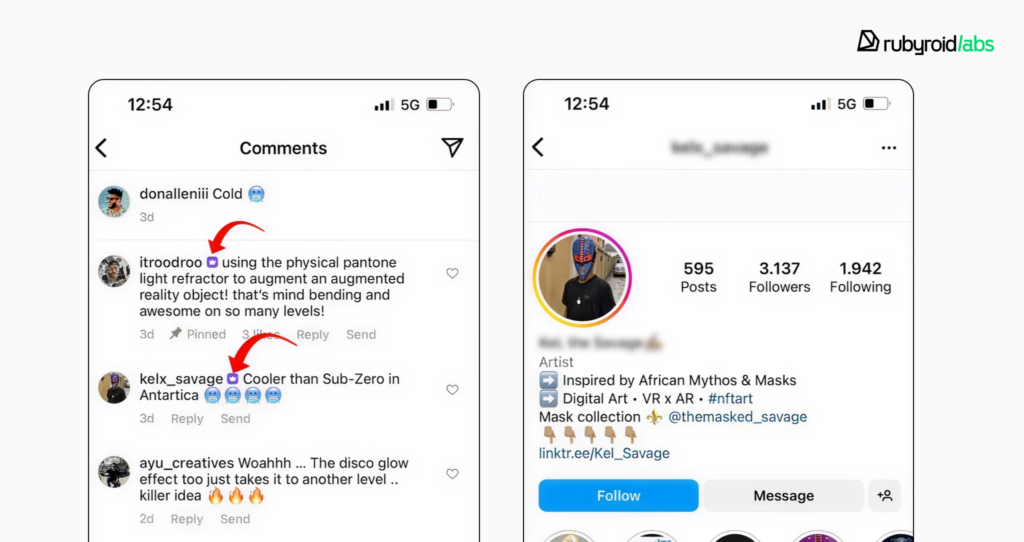Tap the subscriber badge beside kelx_savage
The width and height of the screenshot is (1024, 542).
pyautogui.click(x=232, y=378)
